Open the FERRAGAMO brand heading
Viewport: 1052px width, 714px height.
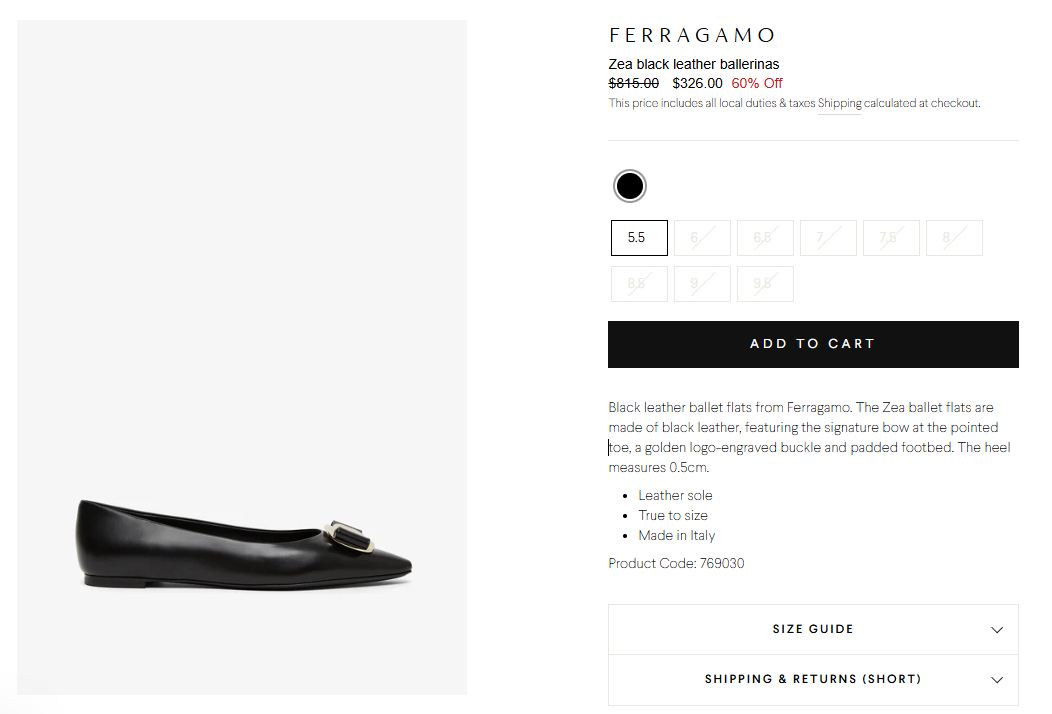pos(692,36)
